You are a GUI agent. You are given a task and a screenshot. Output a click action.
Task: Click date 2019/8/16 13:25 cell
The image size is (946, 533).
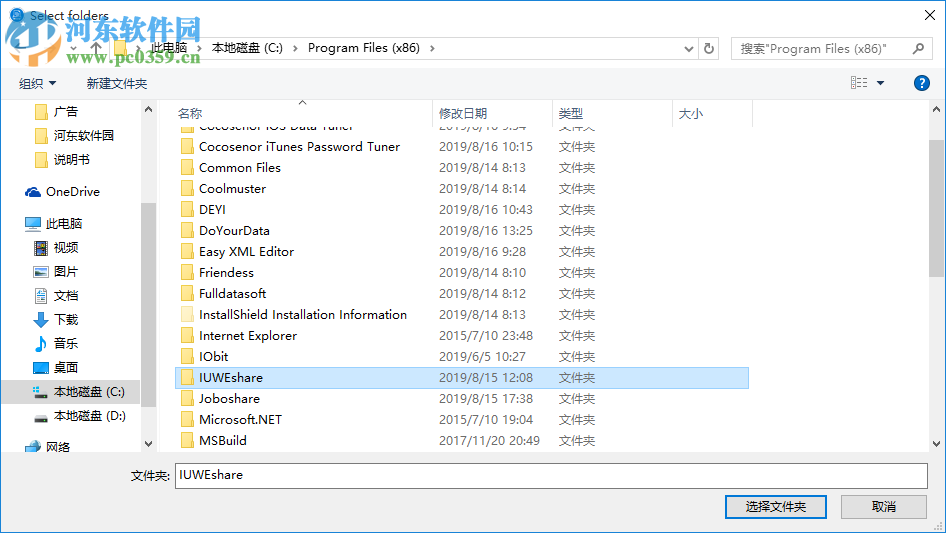[486, 231]
